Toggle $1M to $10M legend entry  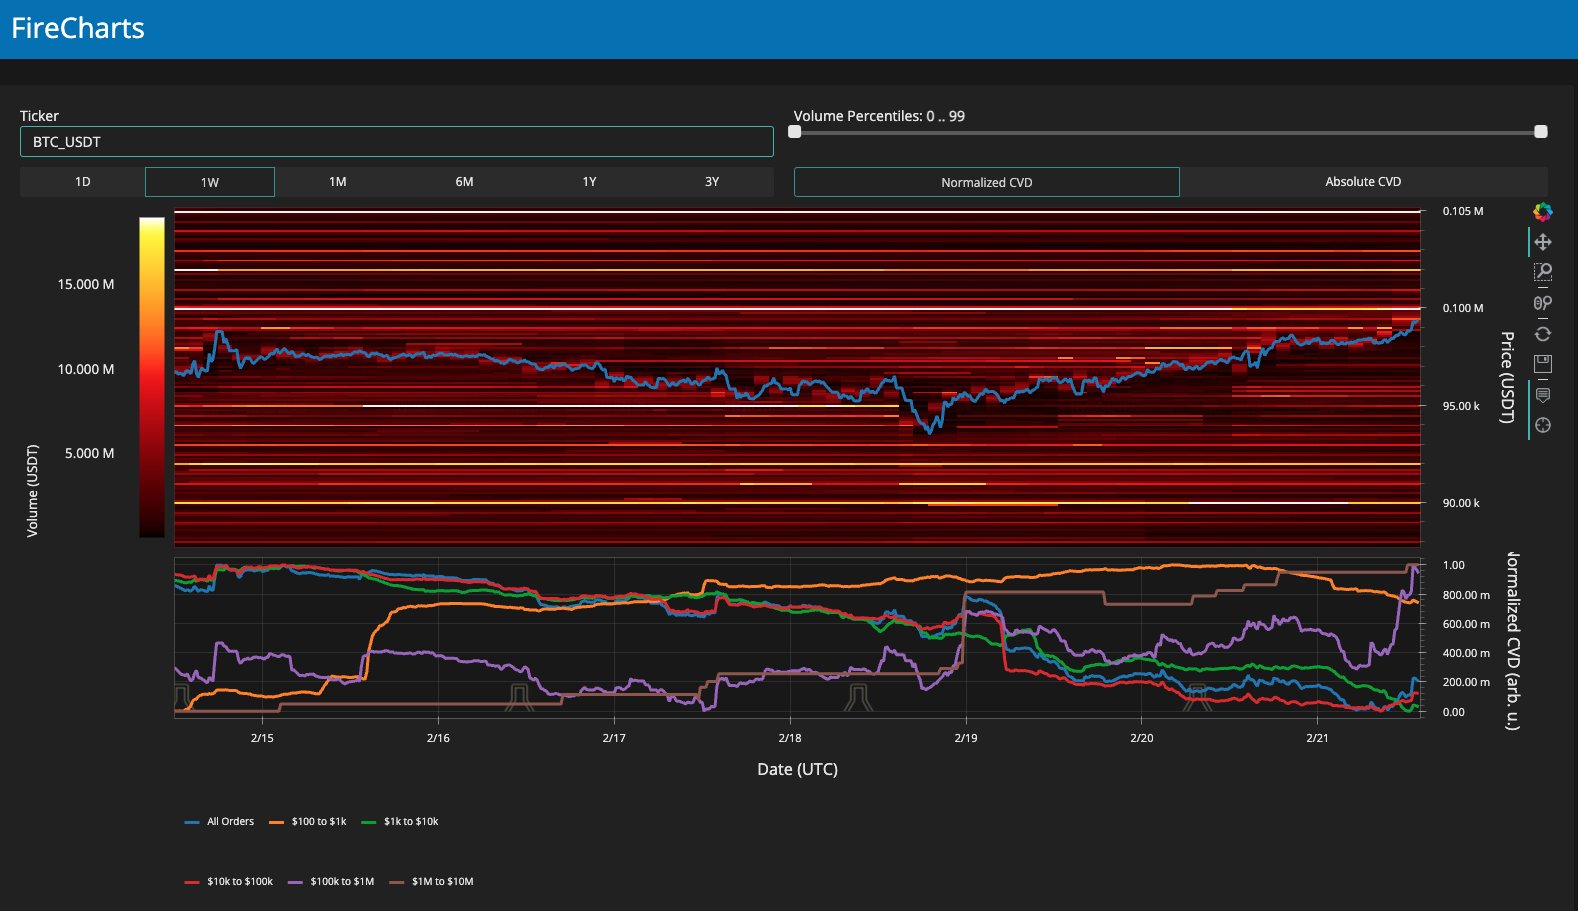(x=432, y=882)
